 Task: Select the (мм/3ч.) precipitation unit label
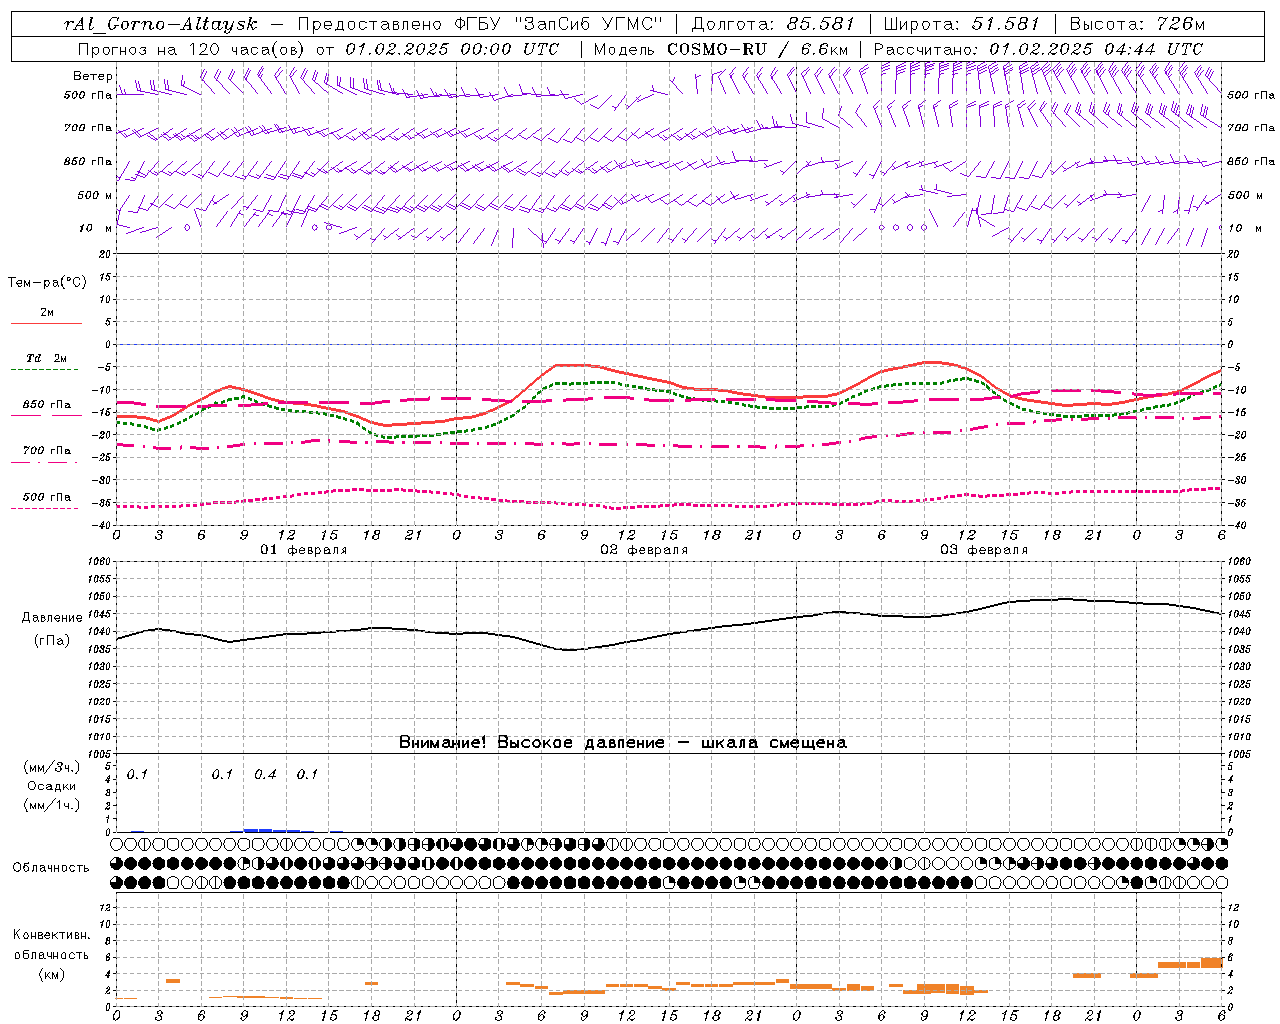52,768
